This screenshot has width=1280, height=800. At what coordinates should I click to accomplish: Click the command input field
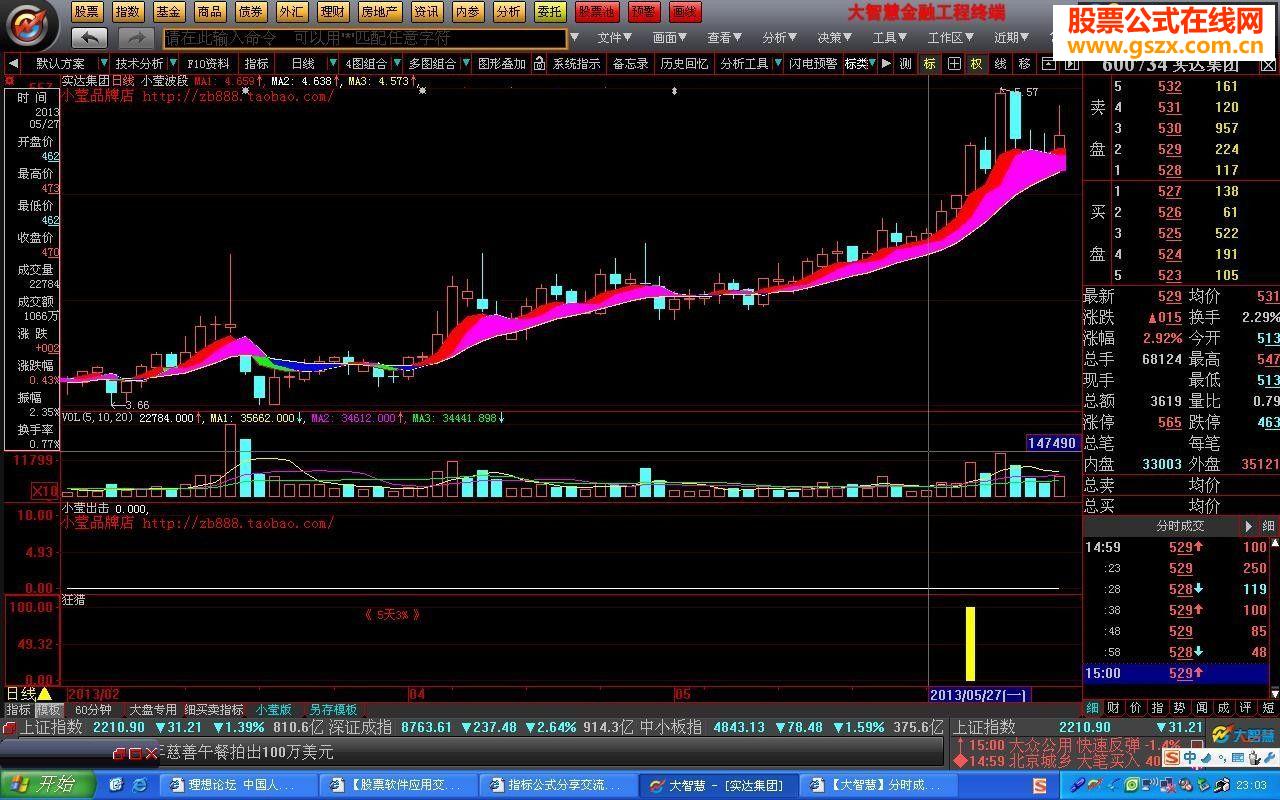[x=365, y=38]
